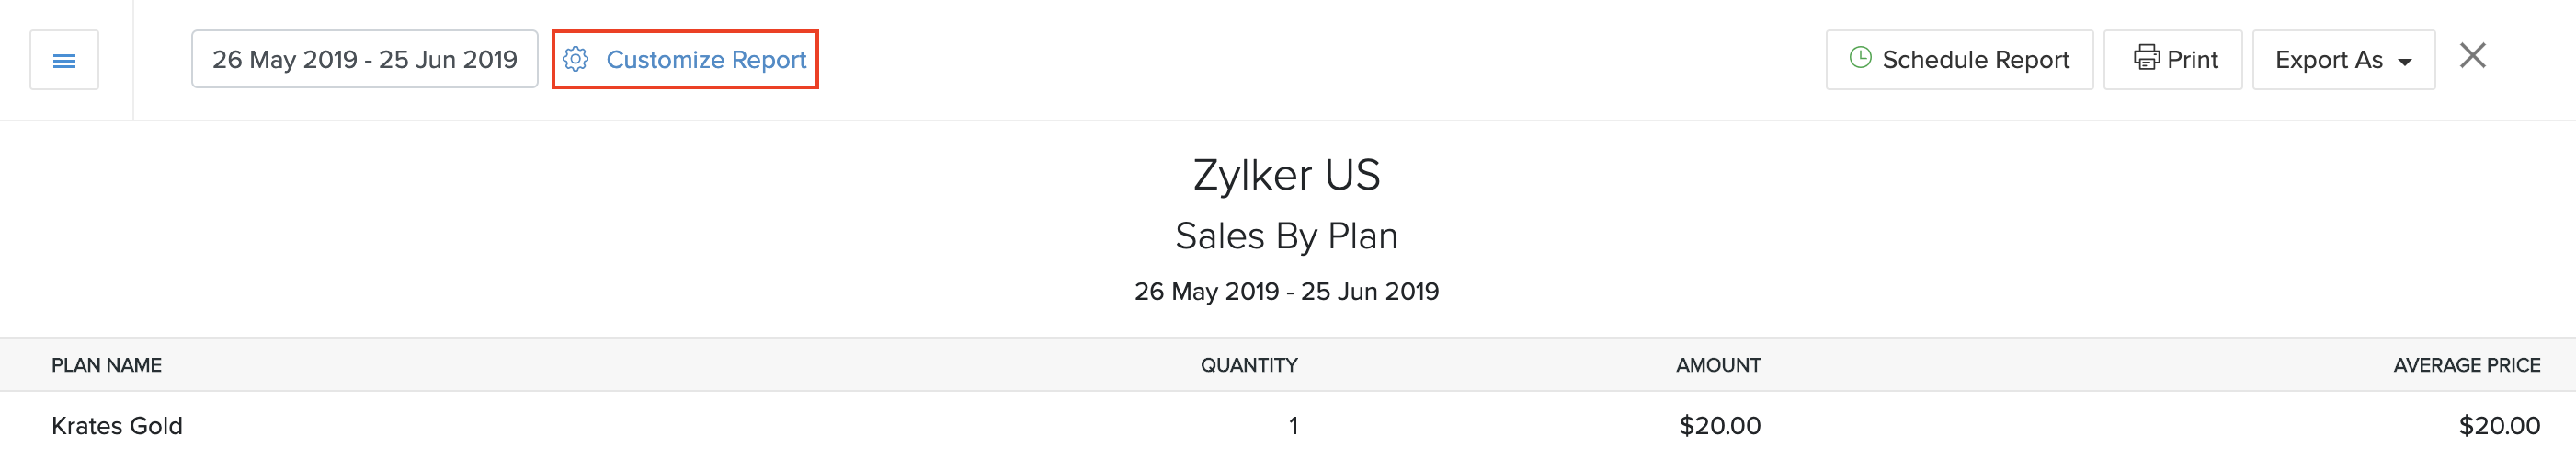Click the Schedule Report clock icon
The width and height of the screenshot is (2576, 460).
(1860, 58)
